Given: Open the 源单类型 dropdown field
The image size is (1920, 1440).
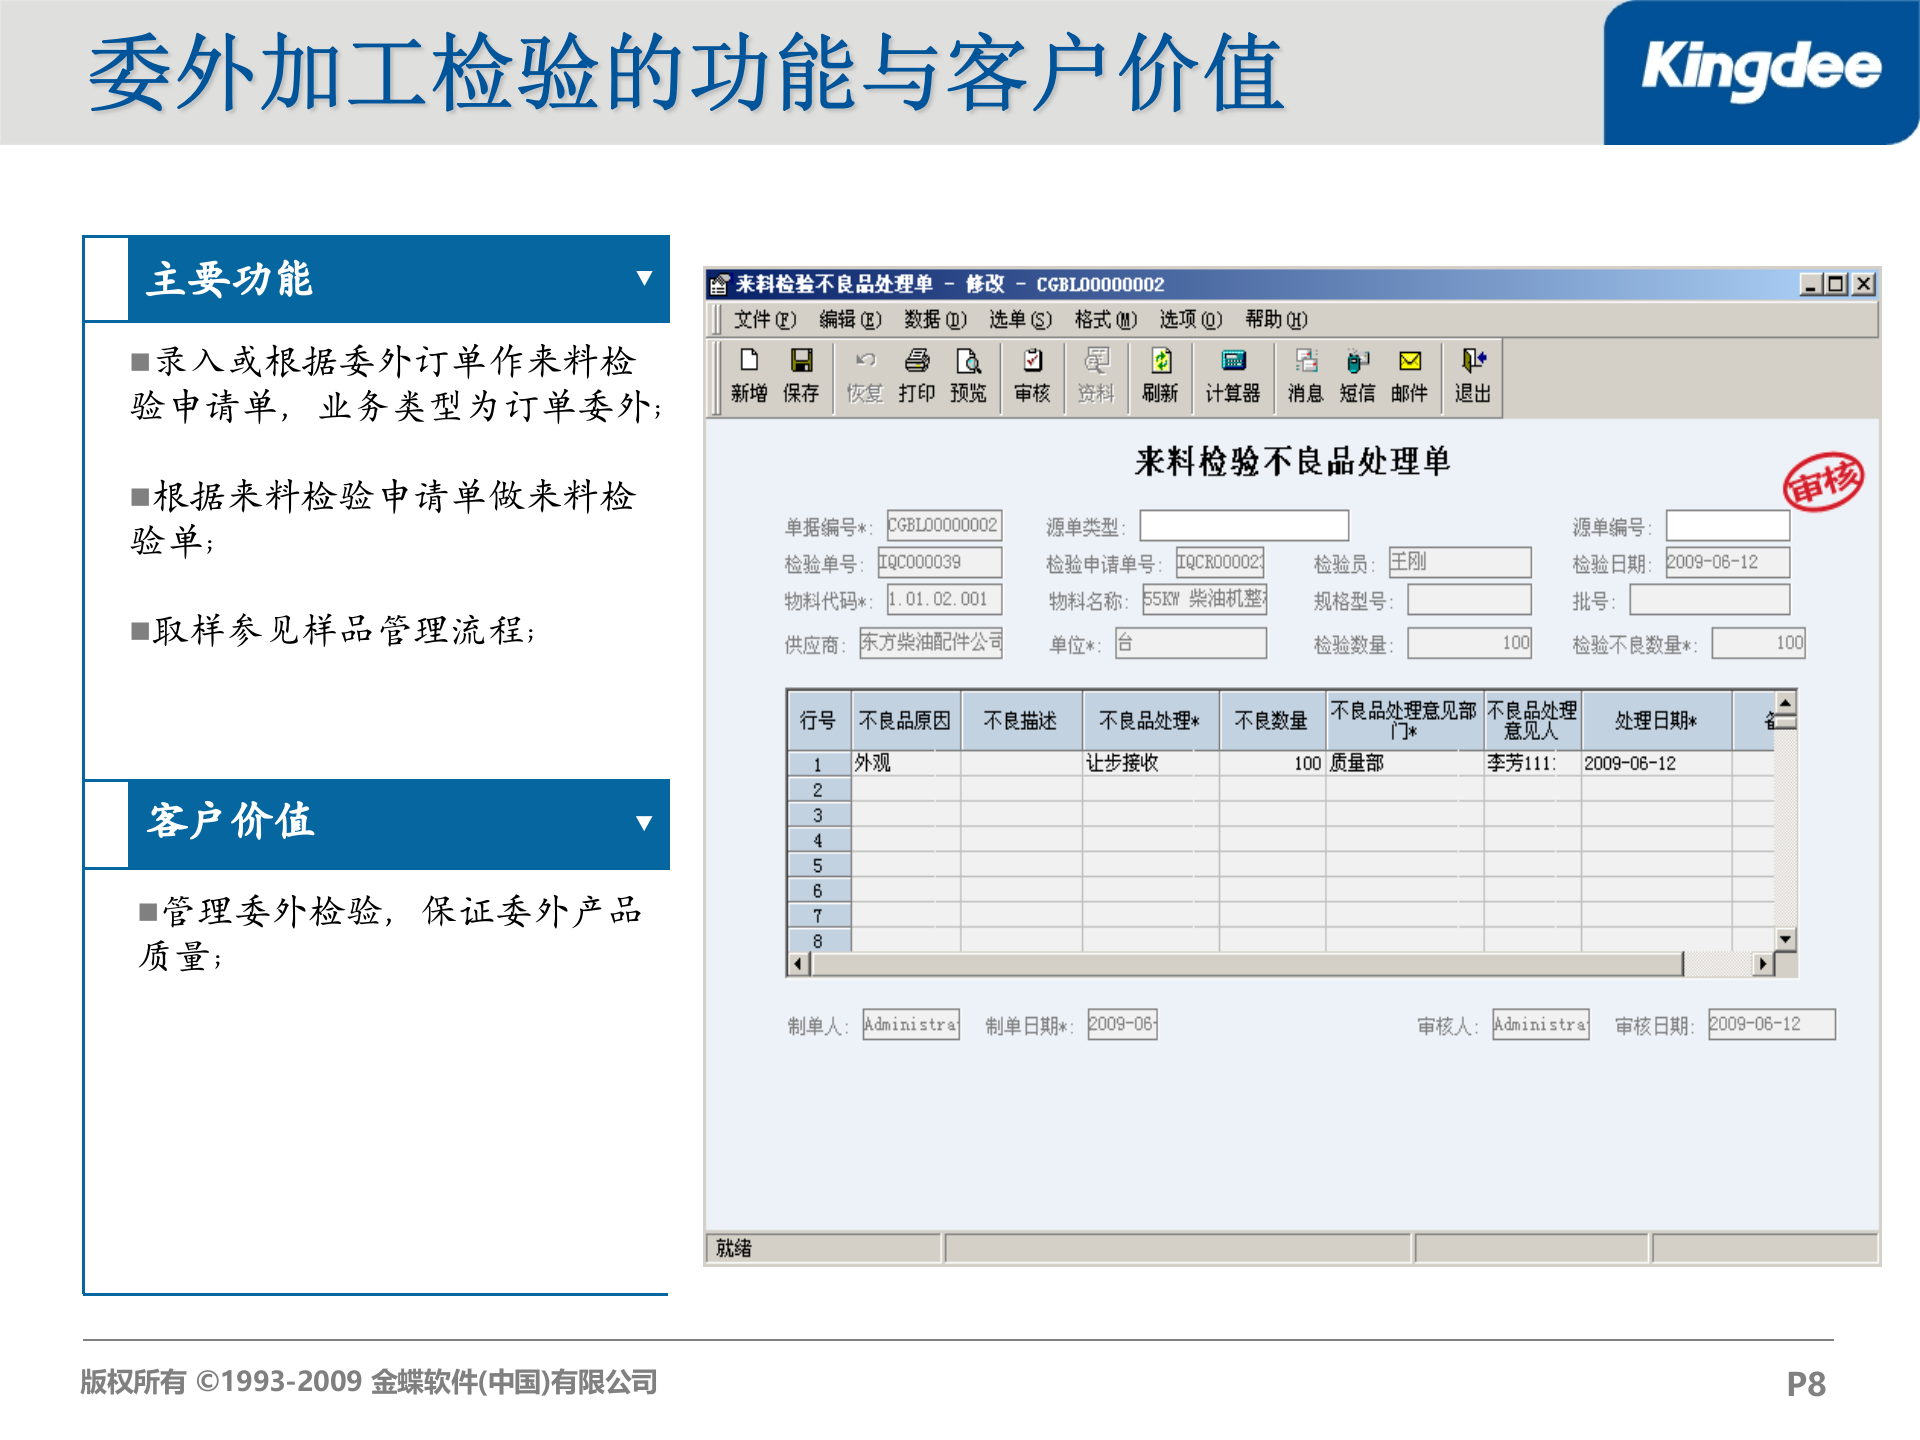Looking at the screenshot, I should pos(1245,525).
